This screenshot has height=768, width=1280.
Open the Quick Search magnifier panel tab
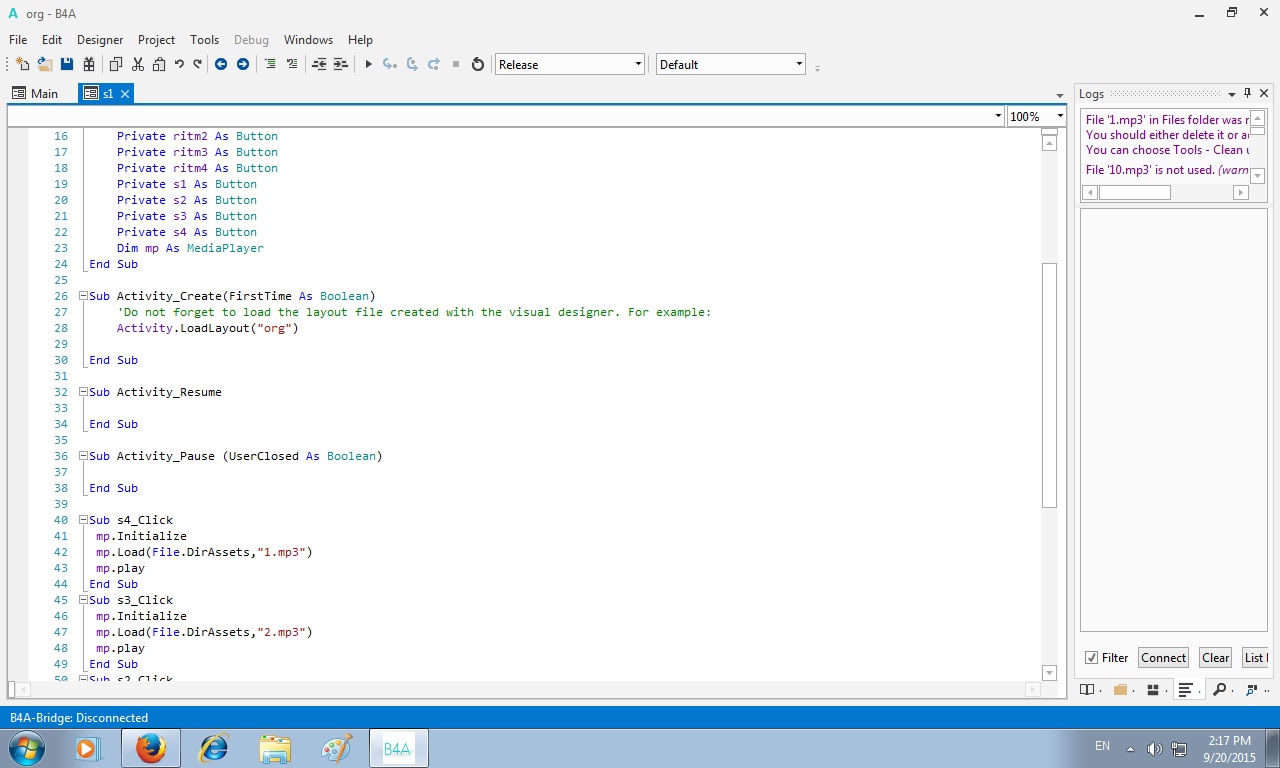[x=1219, y=690]
